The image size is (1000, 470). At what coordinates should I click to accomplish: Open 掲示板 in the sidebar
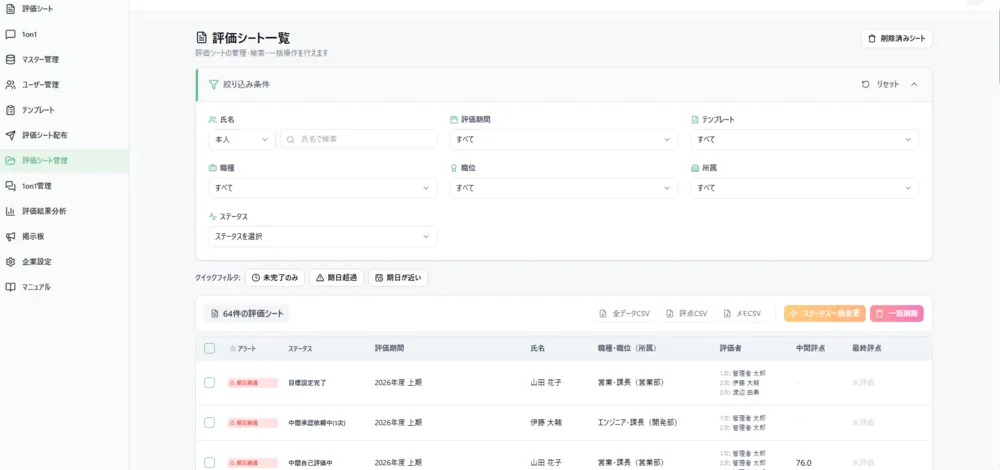click(64, 237)
